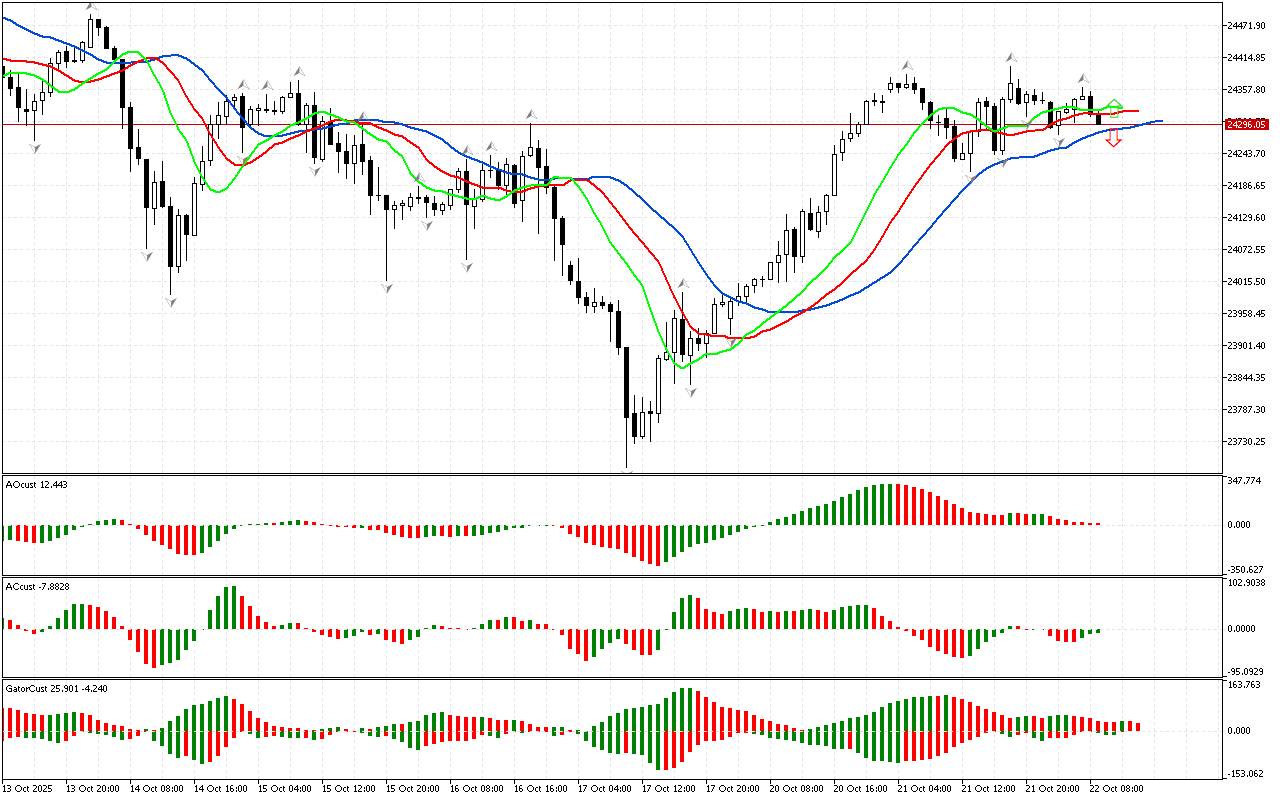Click the 13 Oct 2025 date label

coord(31,788)
